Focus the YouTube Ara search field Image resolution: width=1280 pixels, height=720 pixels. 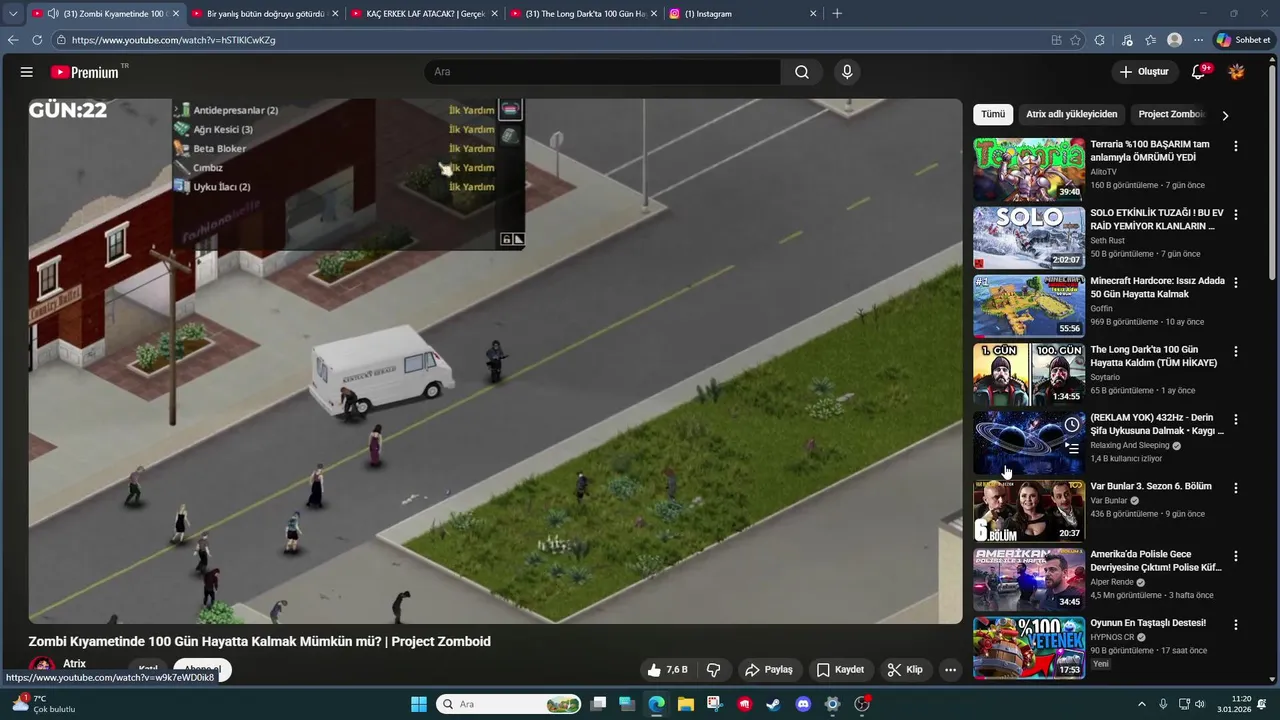click(603, 72)
